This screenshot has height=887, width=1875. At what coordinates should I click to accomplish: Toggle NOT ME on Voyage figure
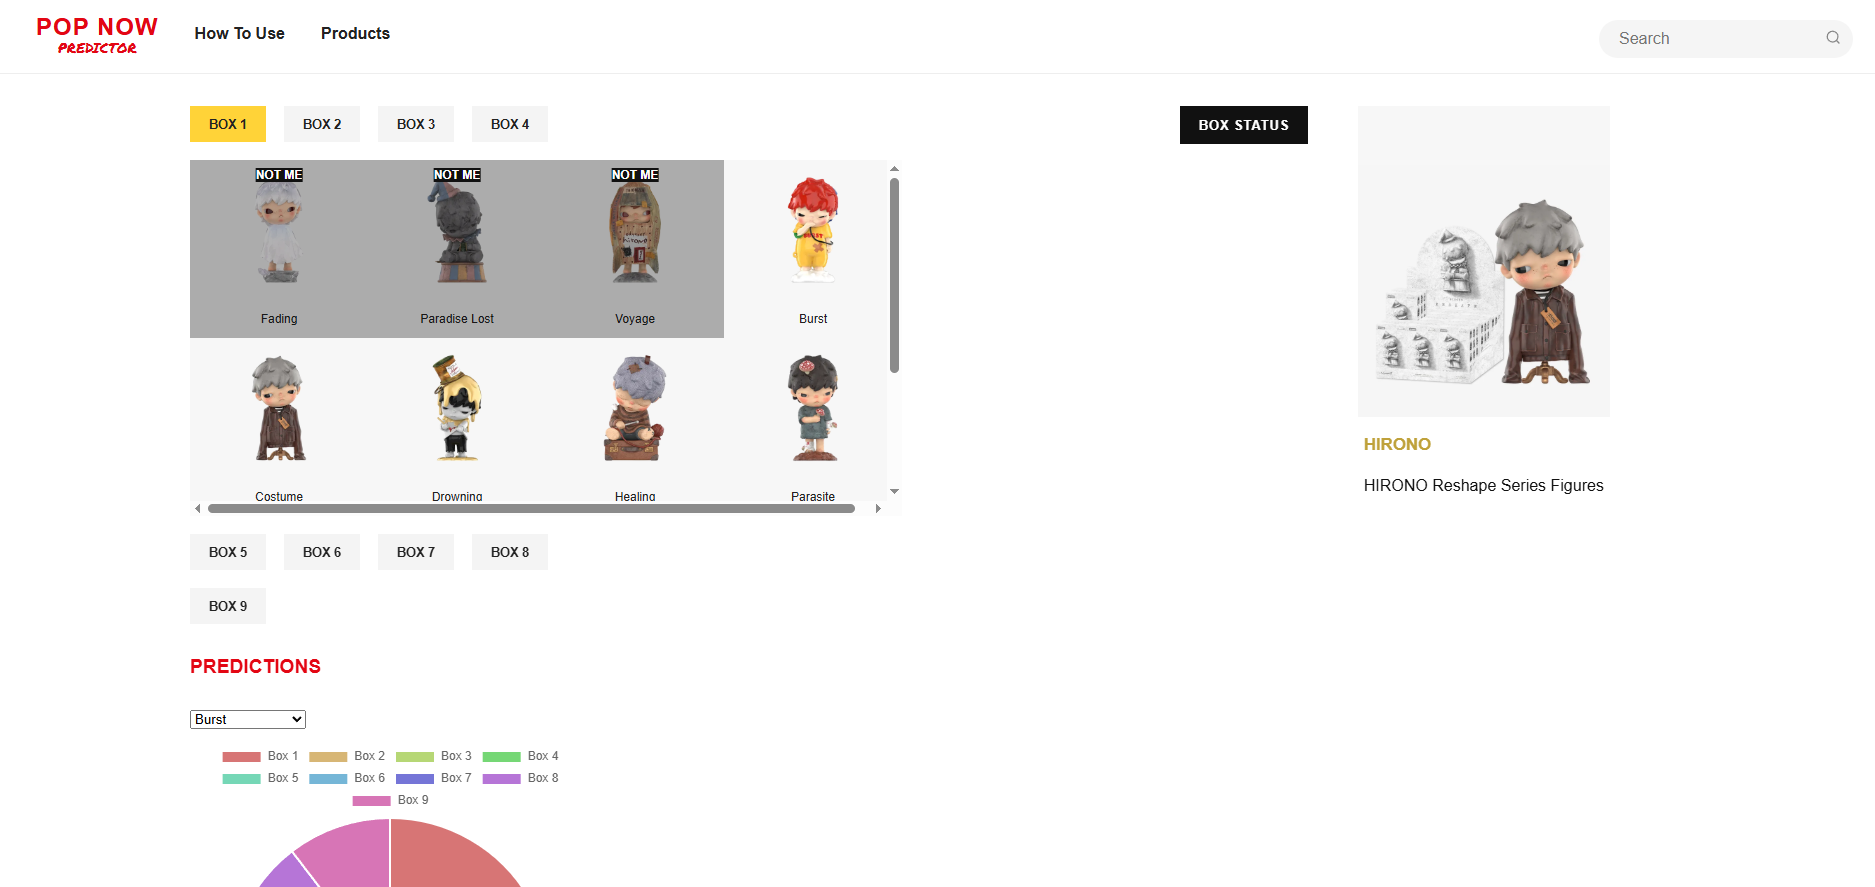click(635, 175)
